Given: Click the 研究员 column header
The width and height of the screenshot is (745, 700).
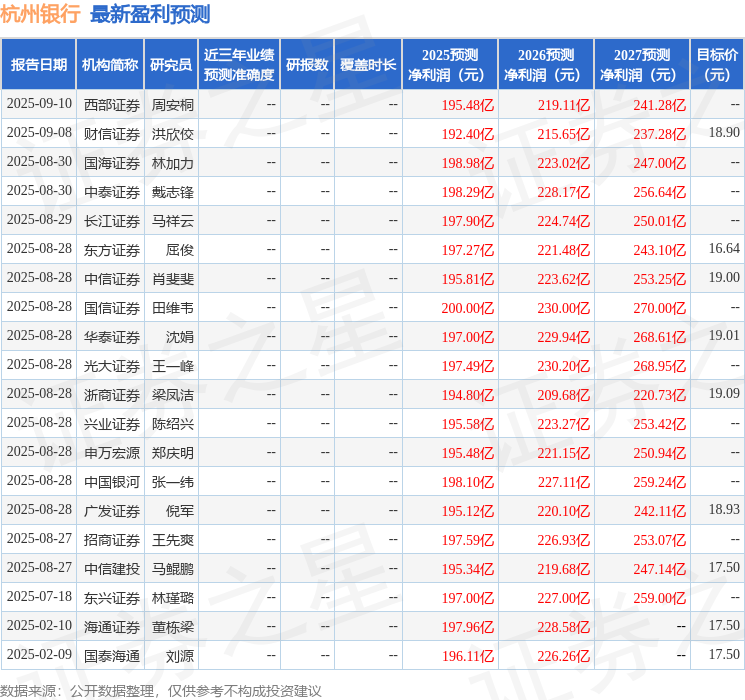Looking at the screenshot, I should click(171, 65).
